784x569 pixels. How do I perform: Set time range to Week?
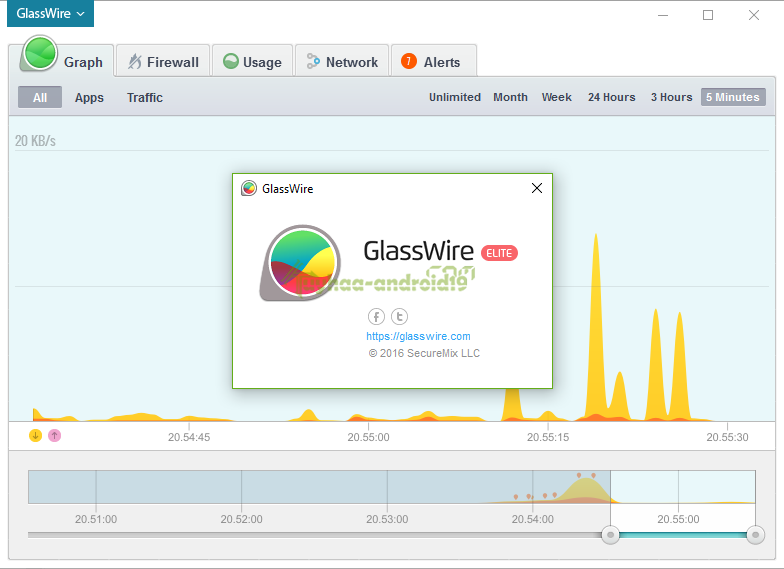tap(556, 97)
